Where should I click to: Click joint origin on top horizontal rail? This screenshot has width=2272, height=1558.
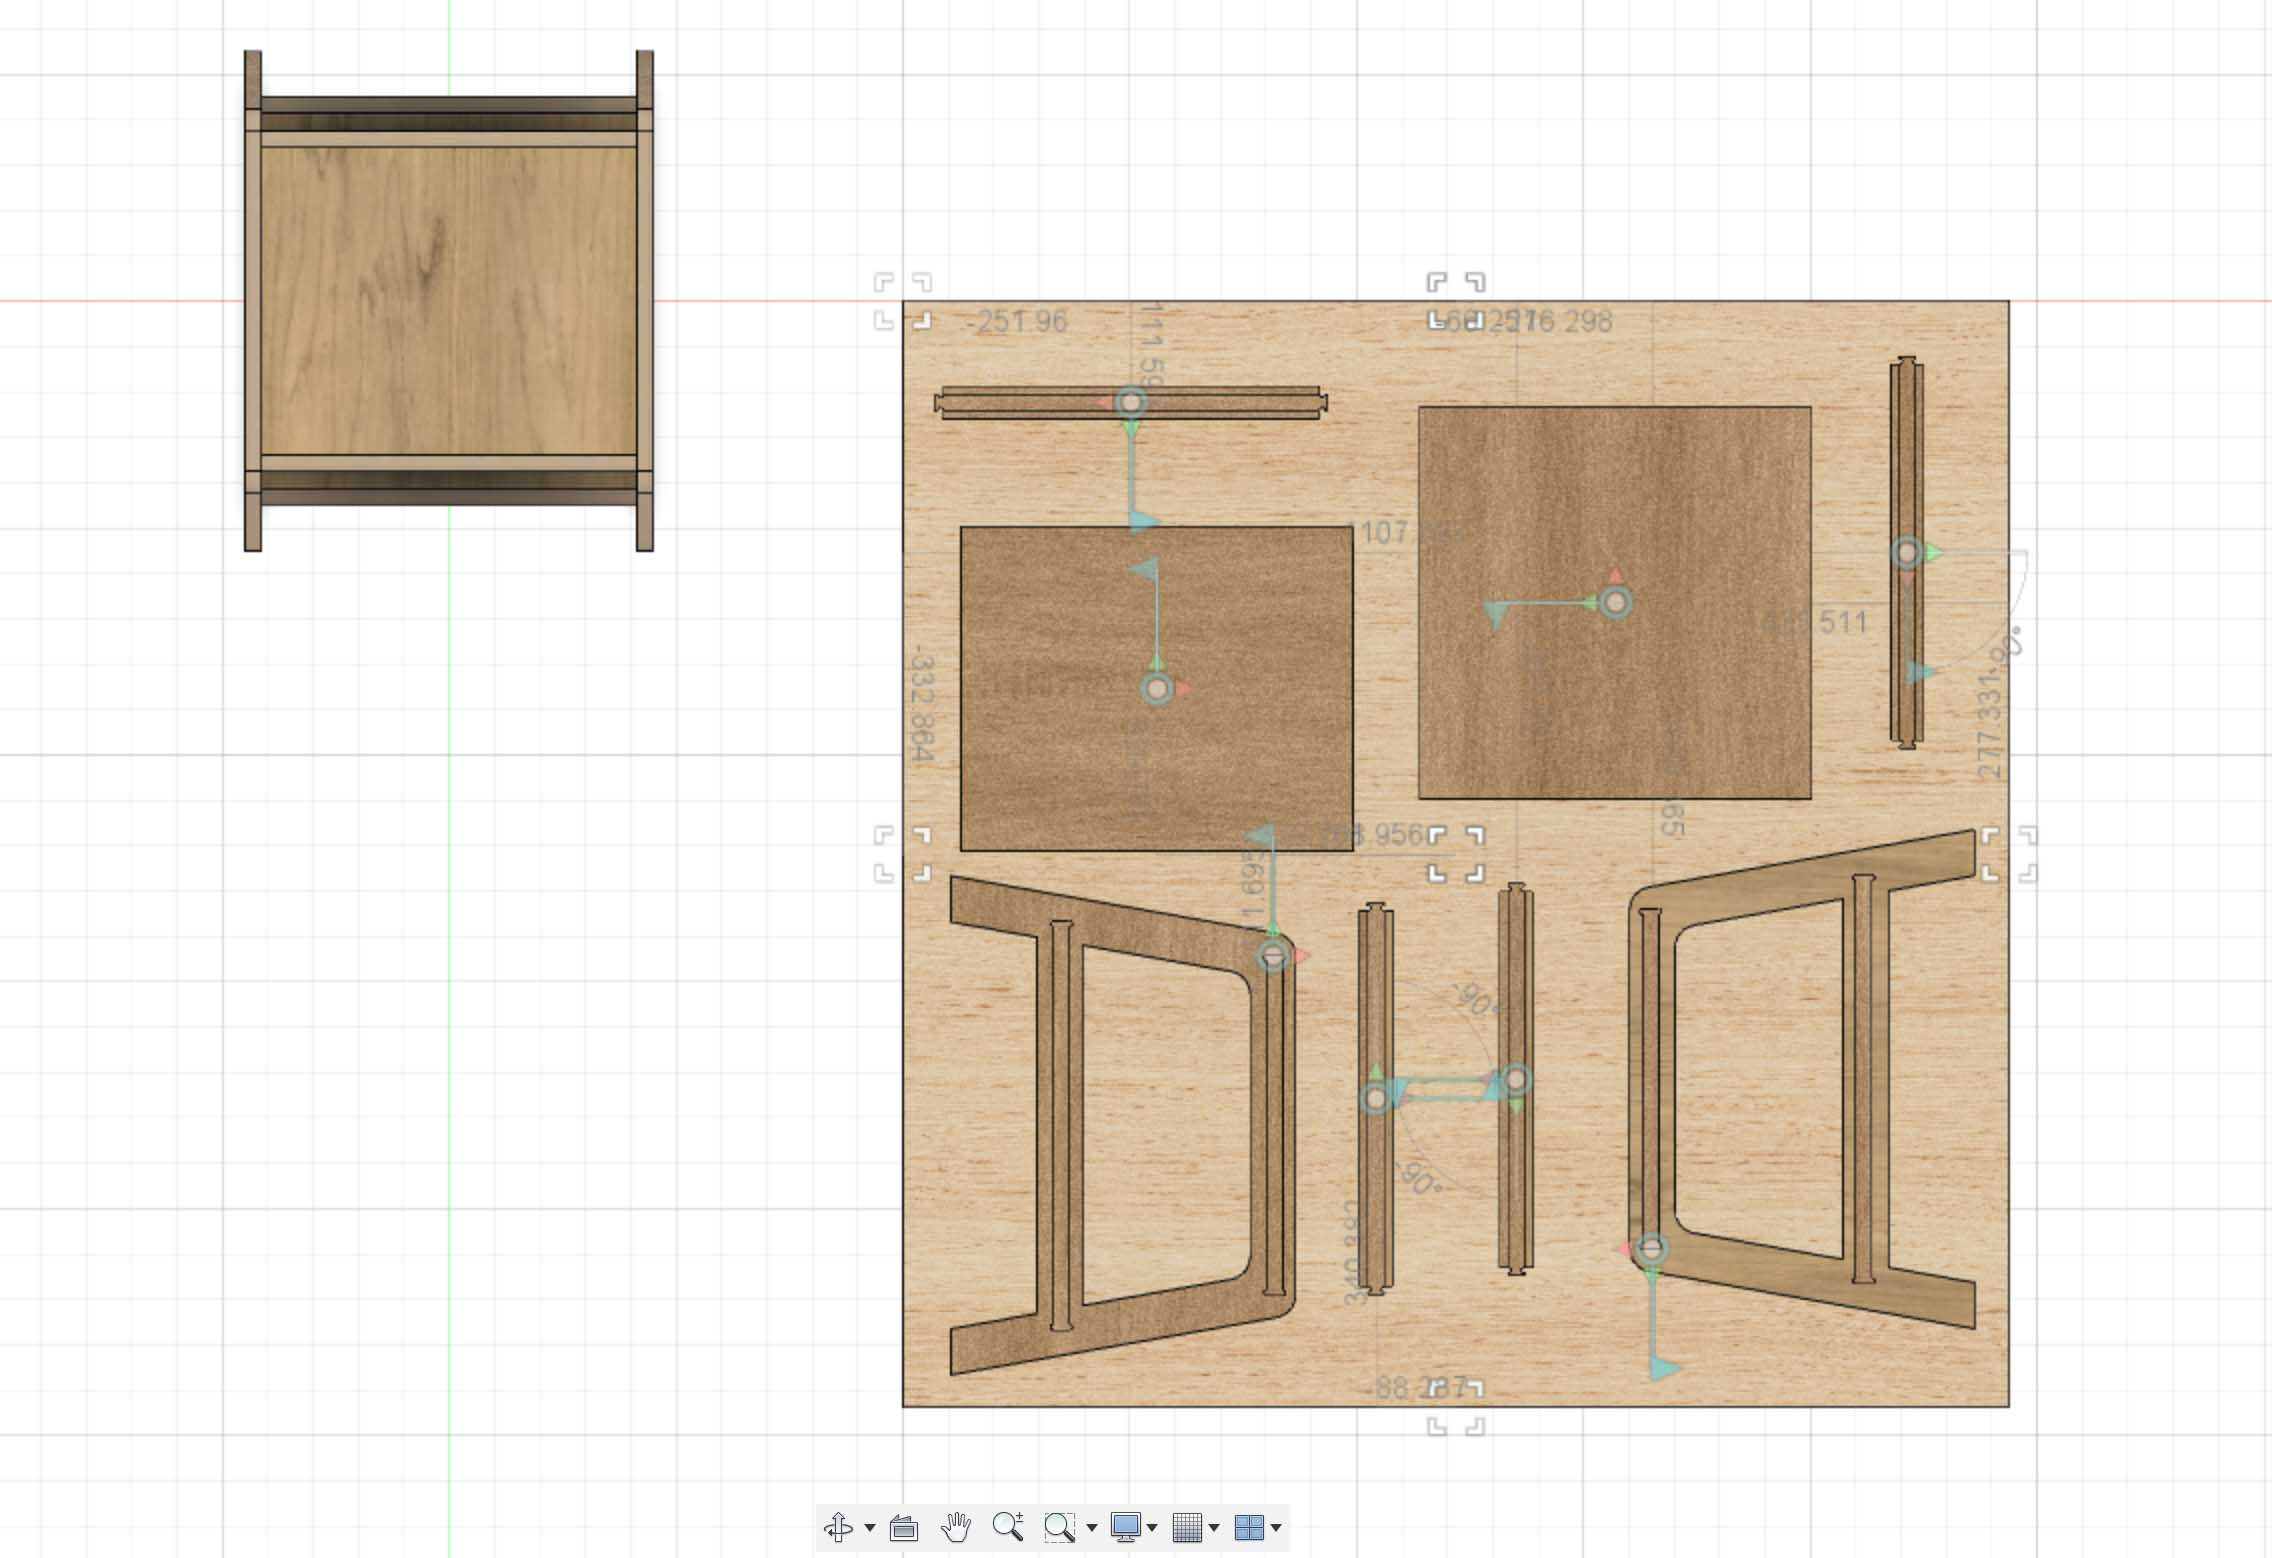(1131, 402)
